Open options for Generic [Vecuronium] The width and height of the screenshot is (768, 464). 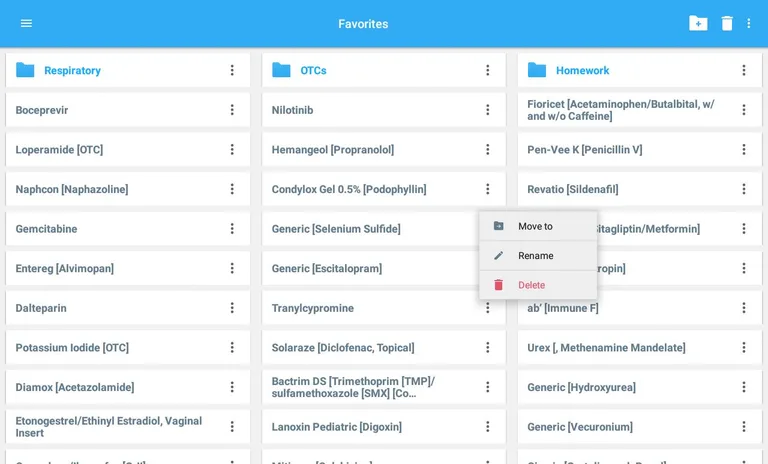744,427
